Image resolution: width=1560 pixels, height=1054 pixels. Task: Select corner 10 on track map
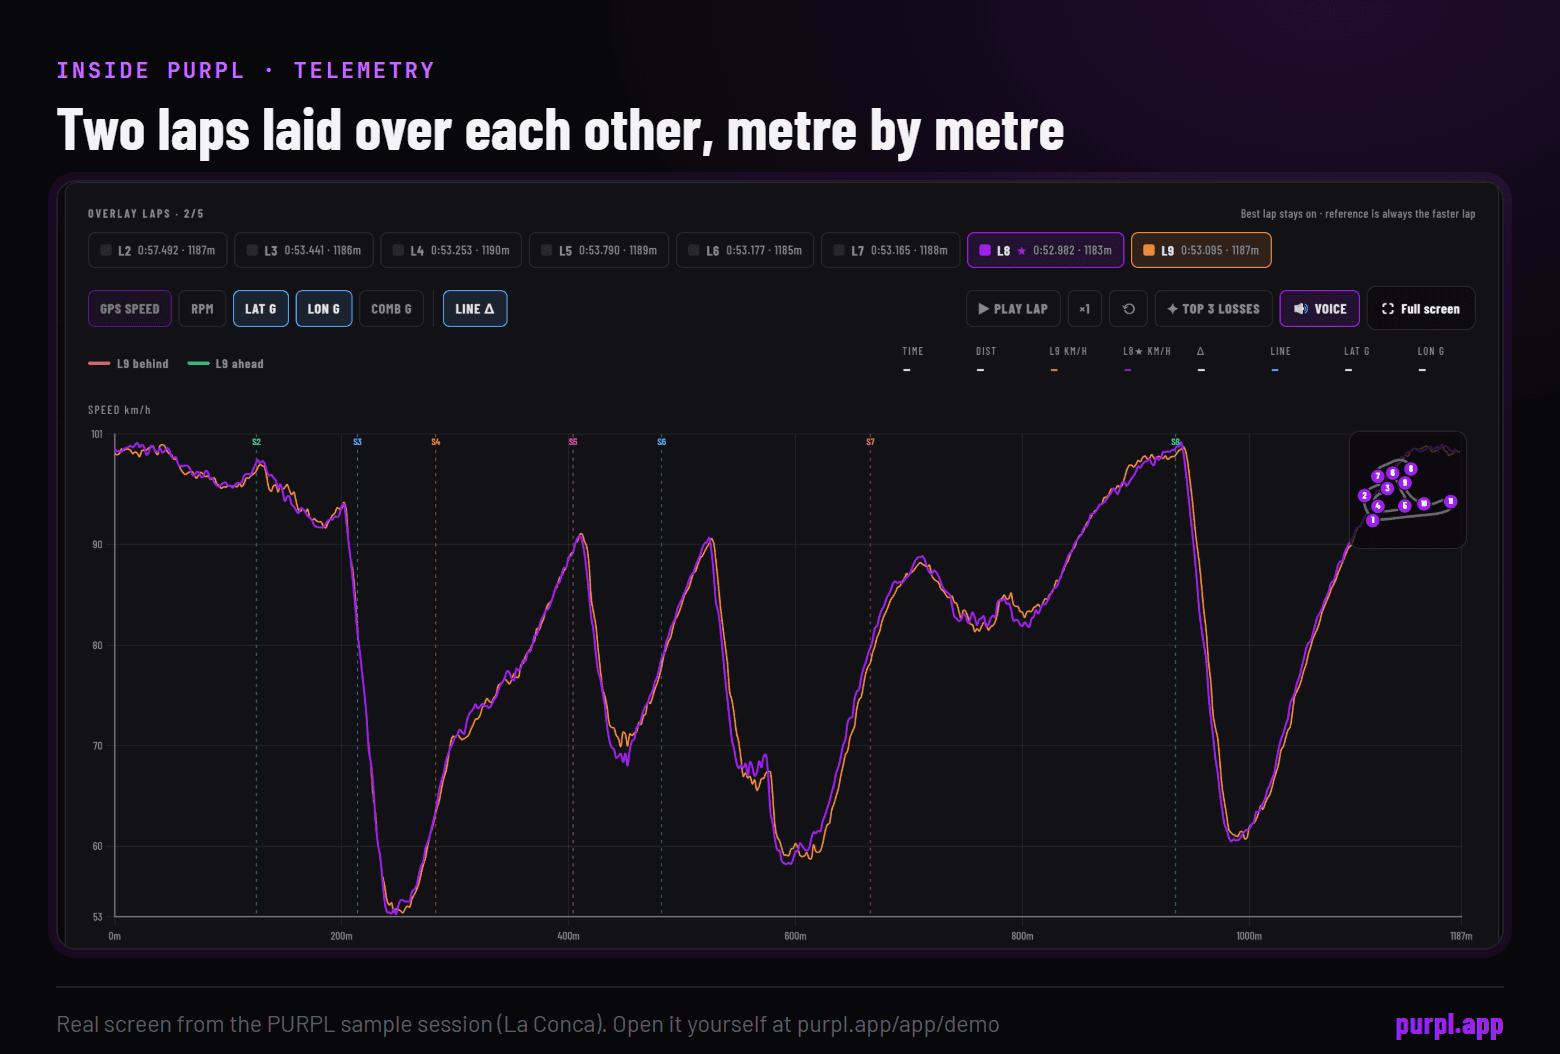1424,504
